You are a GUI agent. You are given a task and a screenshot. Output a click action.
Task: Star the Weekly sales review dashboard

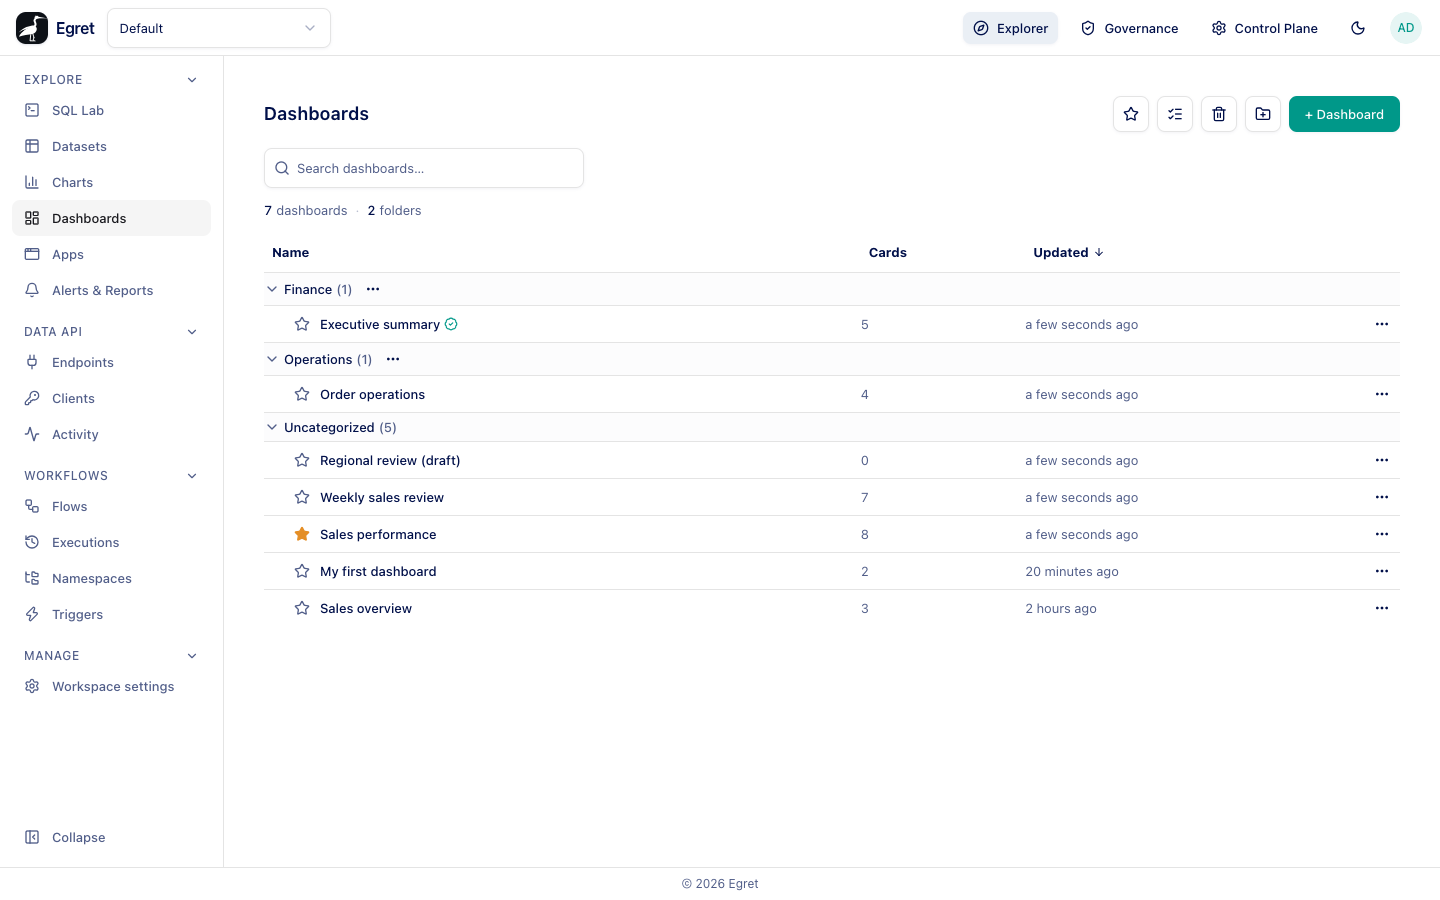[302, 497]
